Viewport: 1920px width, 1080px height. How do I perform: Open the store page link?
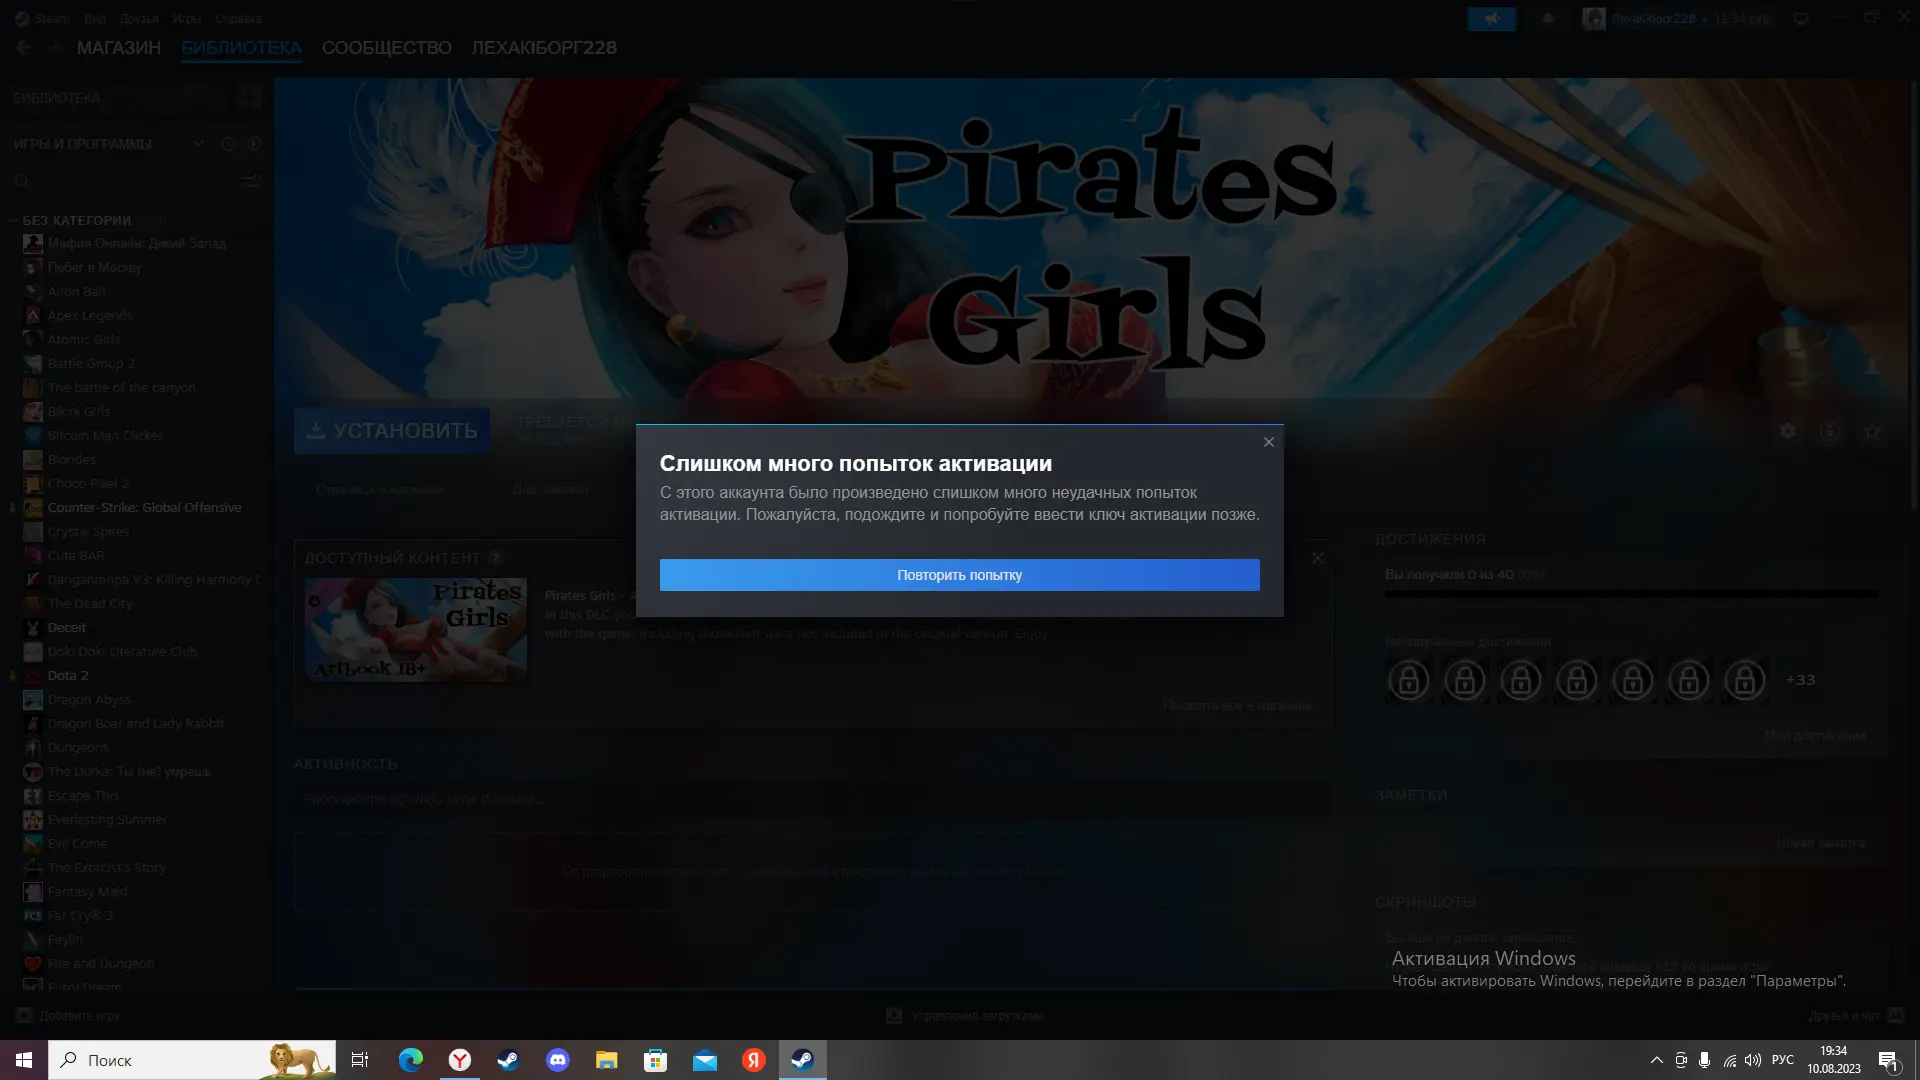click(380, 490)
